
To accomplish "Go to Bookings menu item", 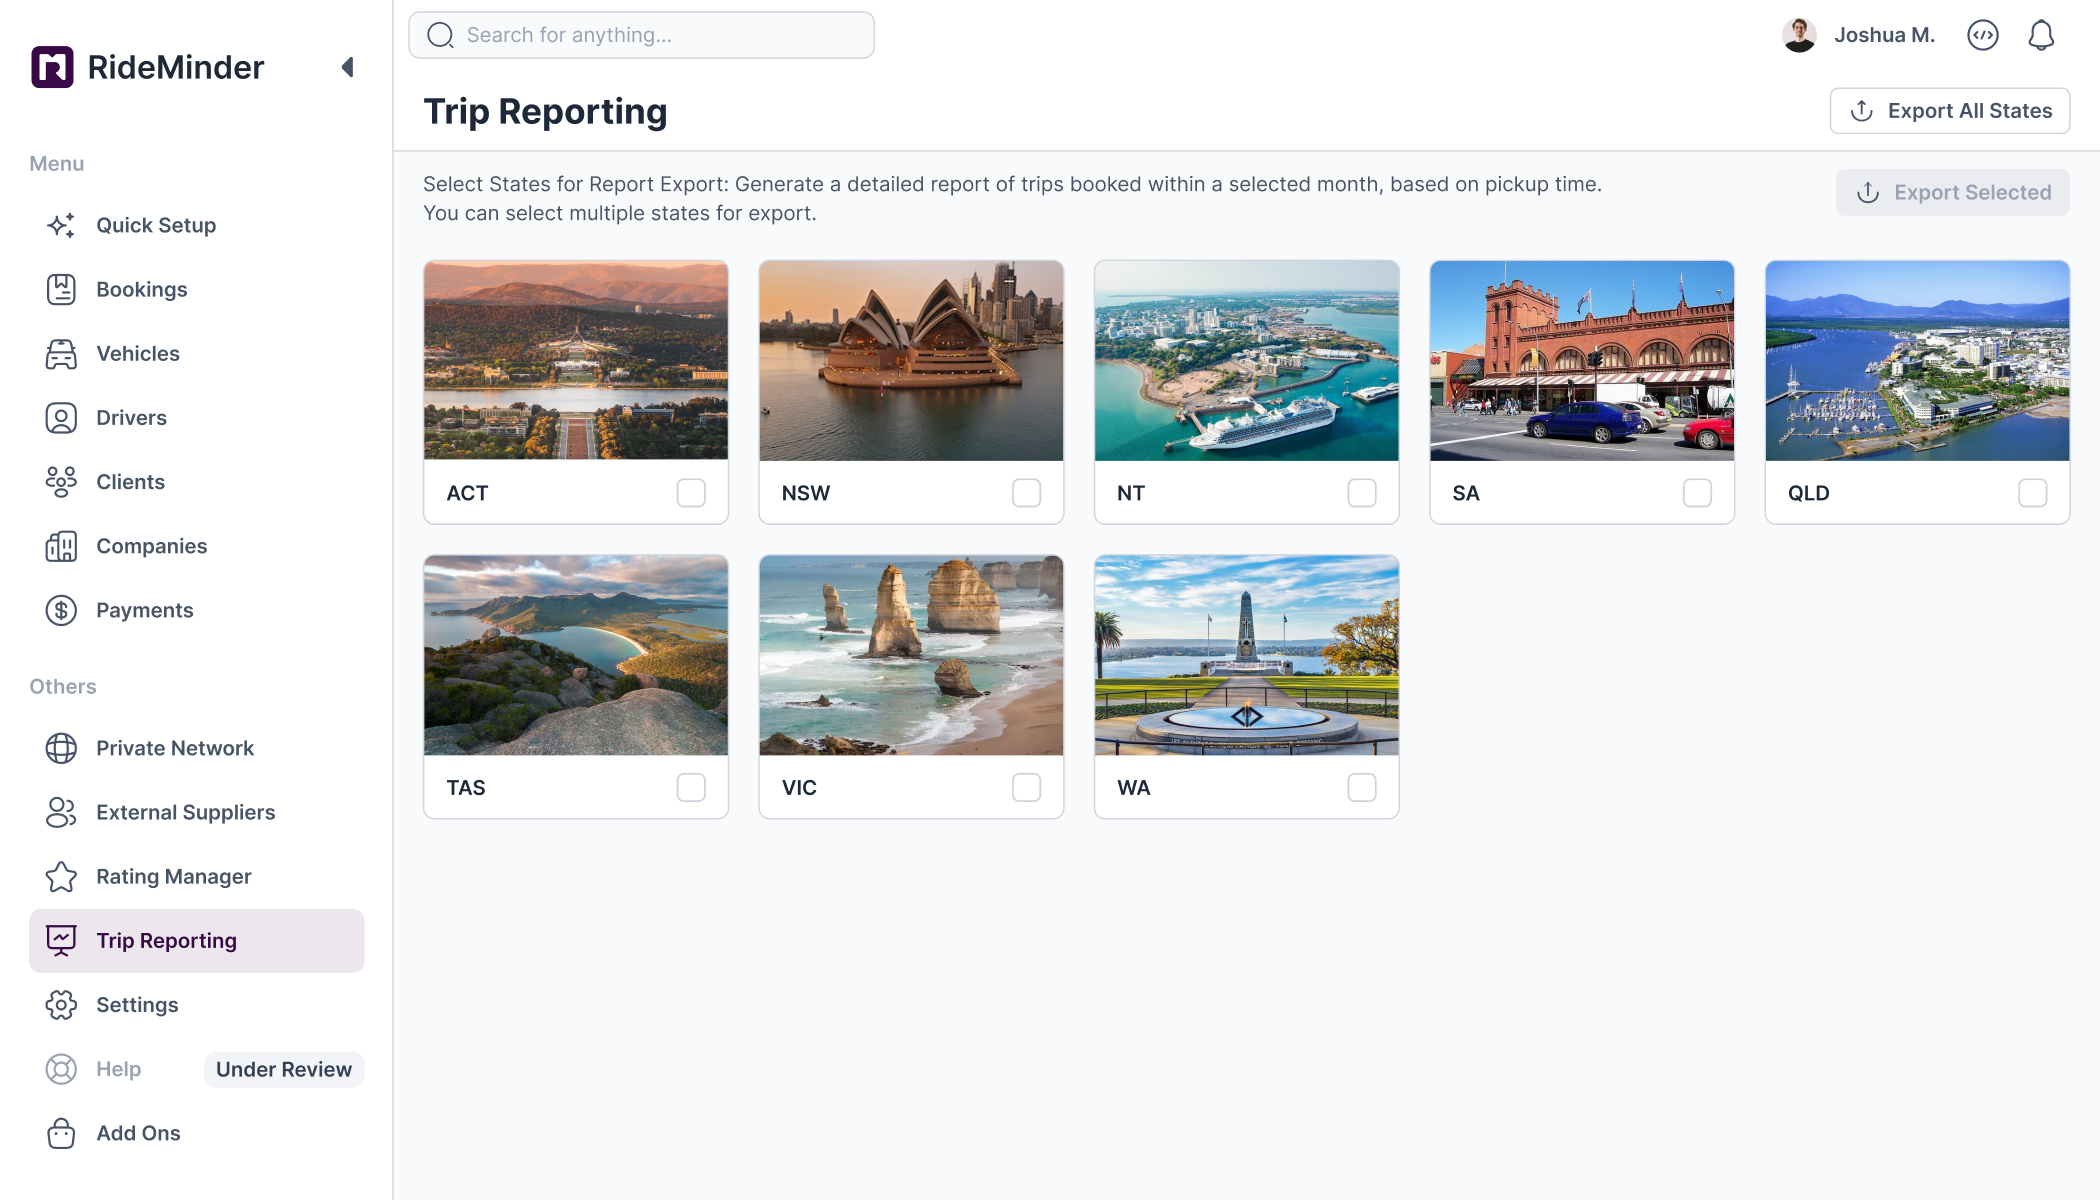I will pyautogui.click(x=197, y=289).
